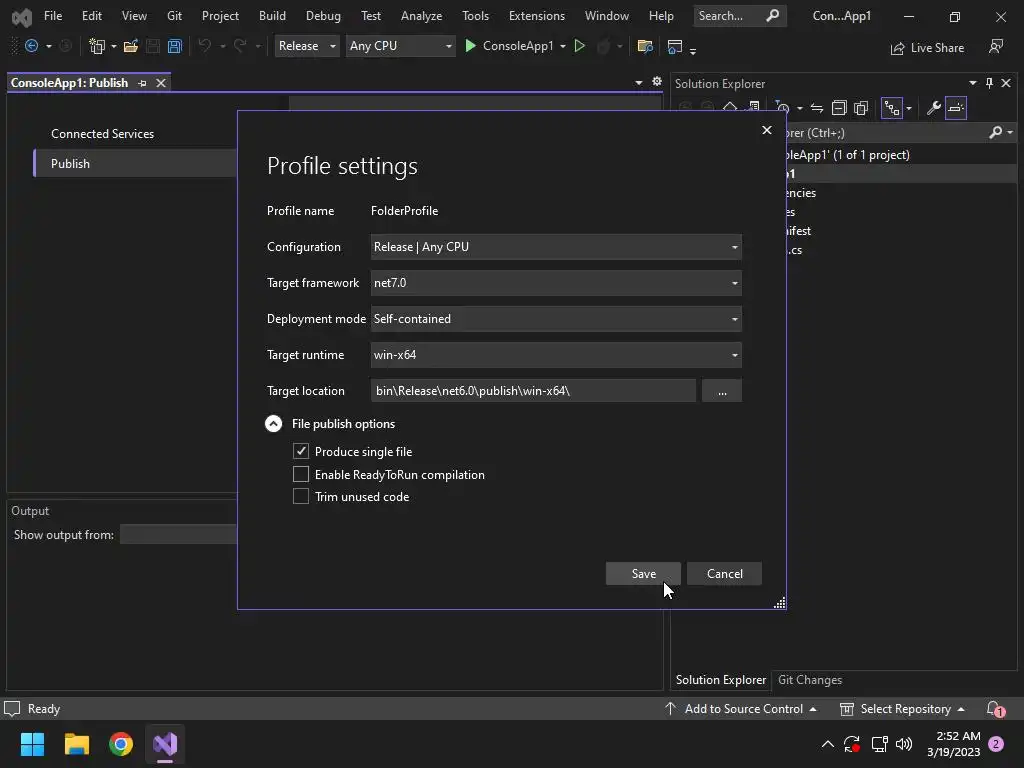Click the pin icon on ConsoleApp1 Publish tab
1024x768 pixels.
[x=142, y=83]
